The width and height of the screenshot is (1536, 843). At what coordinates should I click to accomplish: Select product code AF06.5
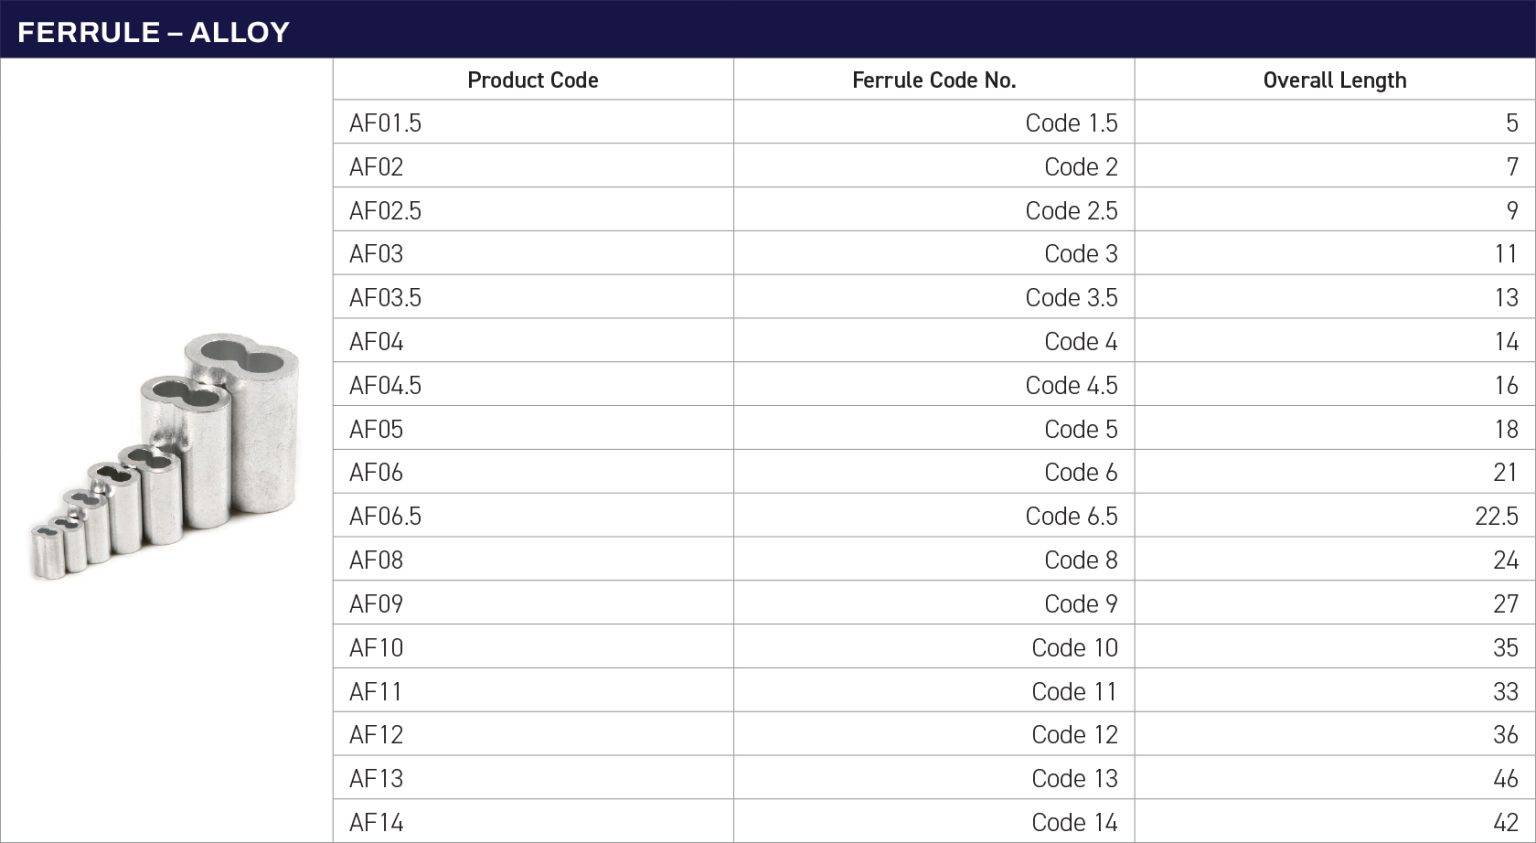point(385,516)
